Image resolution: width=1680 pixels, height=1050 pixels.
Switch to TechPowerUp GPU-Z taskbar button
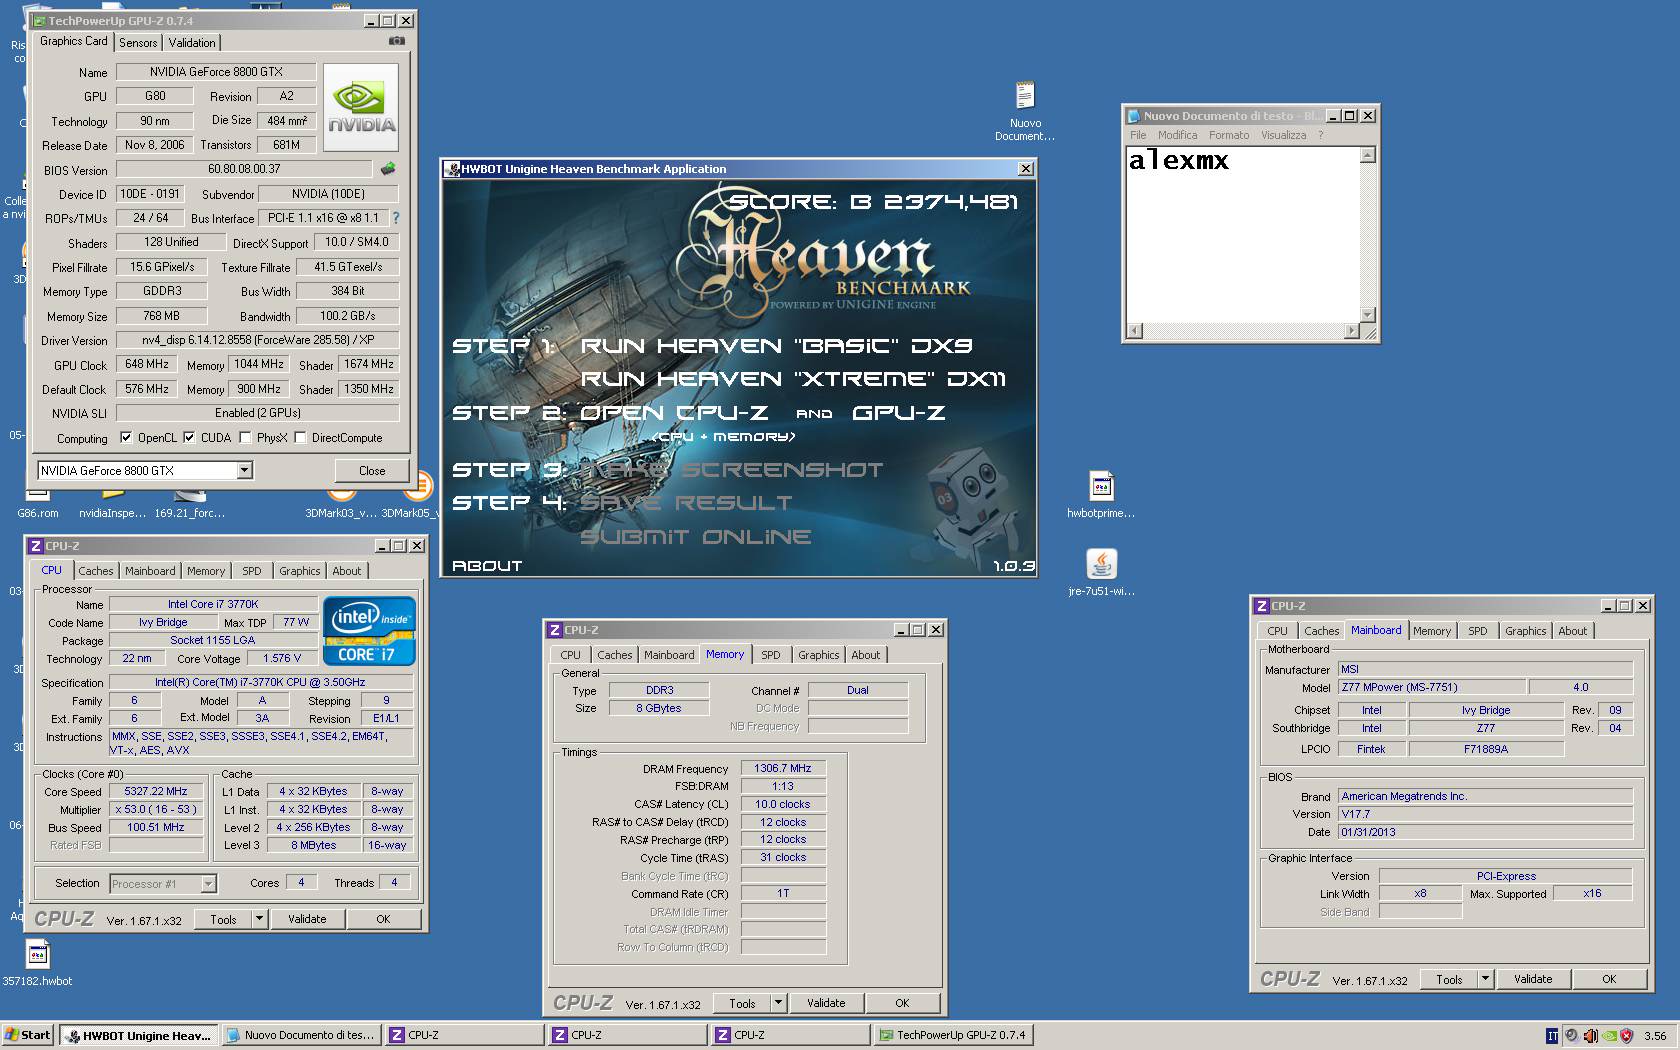[x=952, y=1035]
